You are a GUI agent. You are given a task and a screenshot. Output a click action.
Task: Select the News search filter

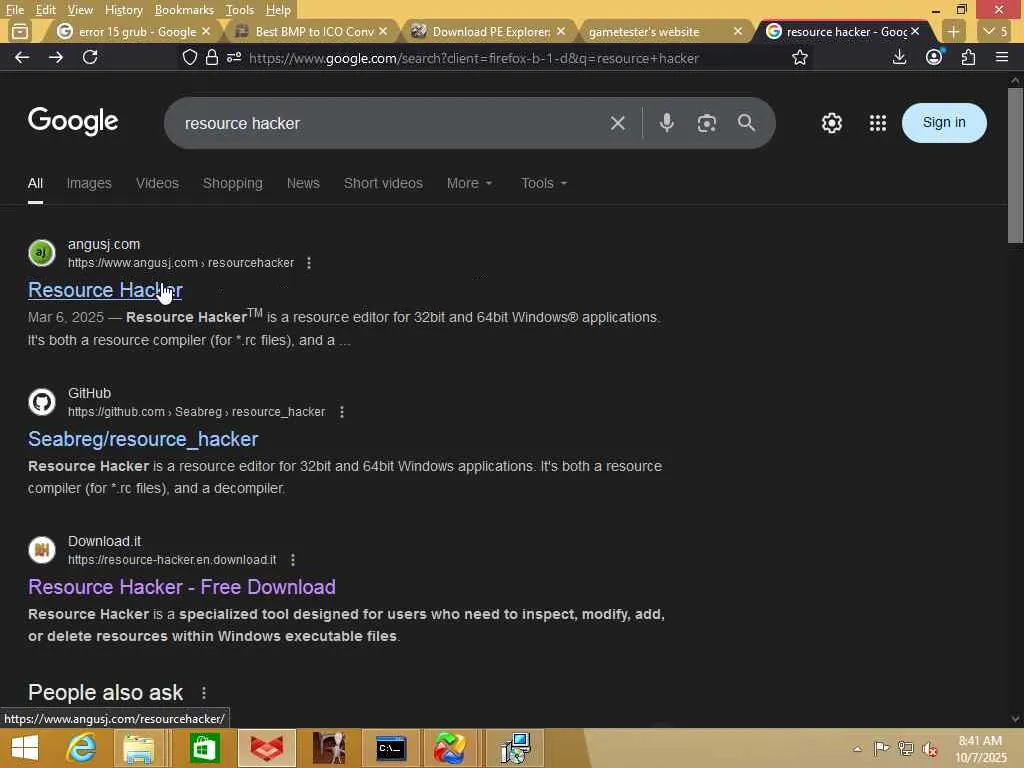[303, 184]
